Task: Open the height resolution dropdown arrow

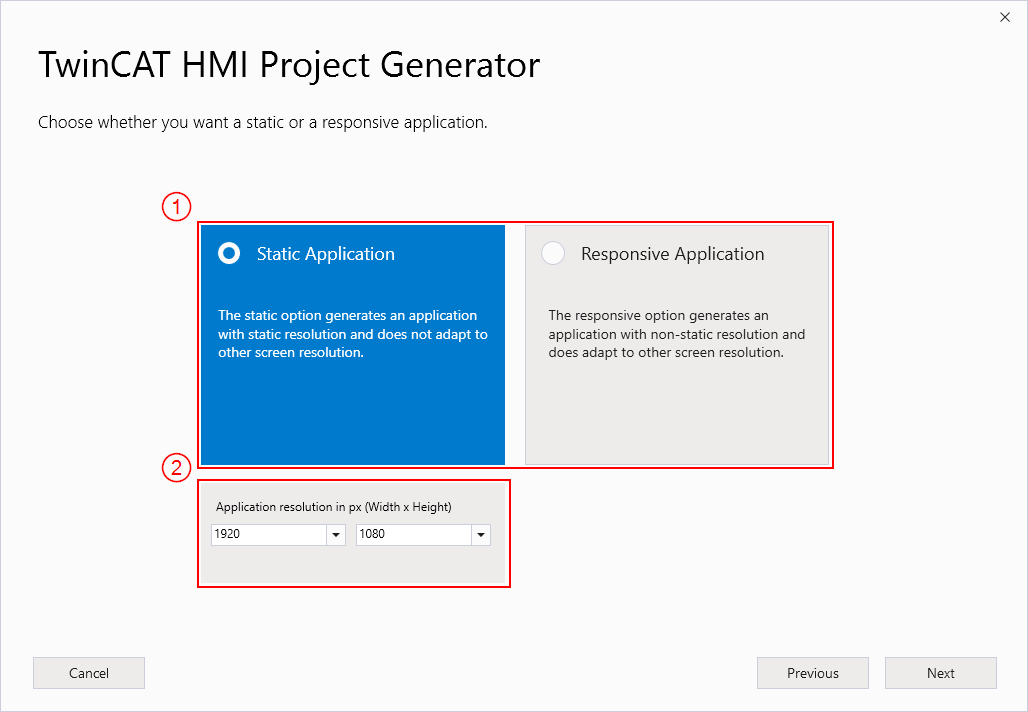Action: coord(481,535)
